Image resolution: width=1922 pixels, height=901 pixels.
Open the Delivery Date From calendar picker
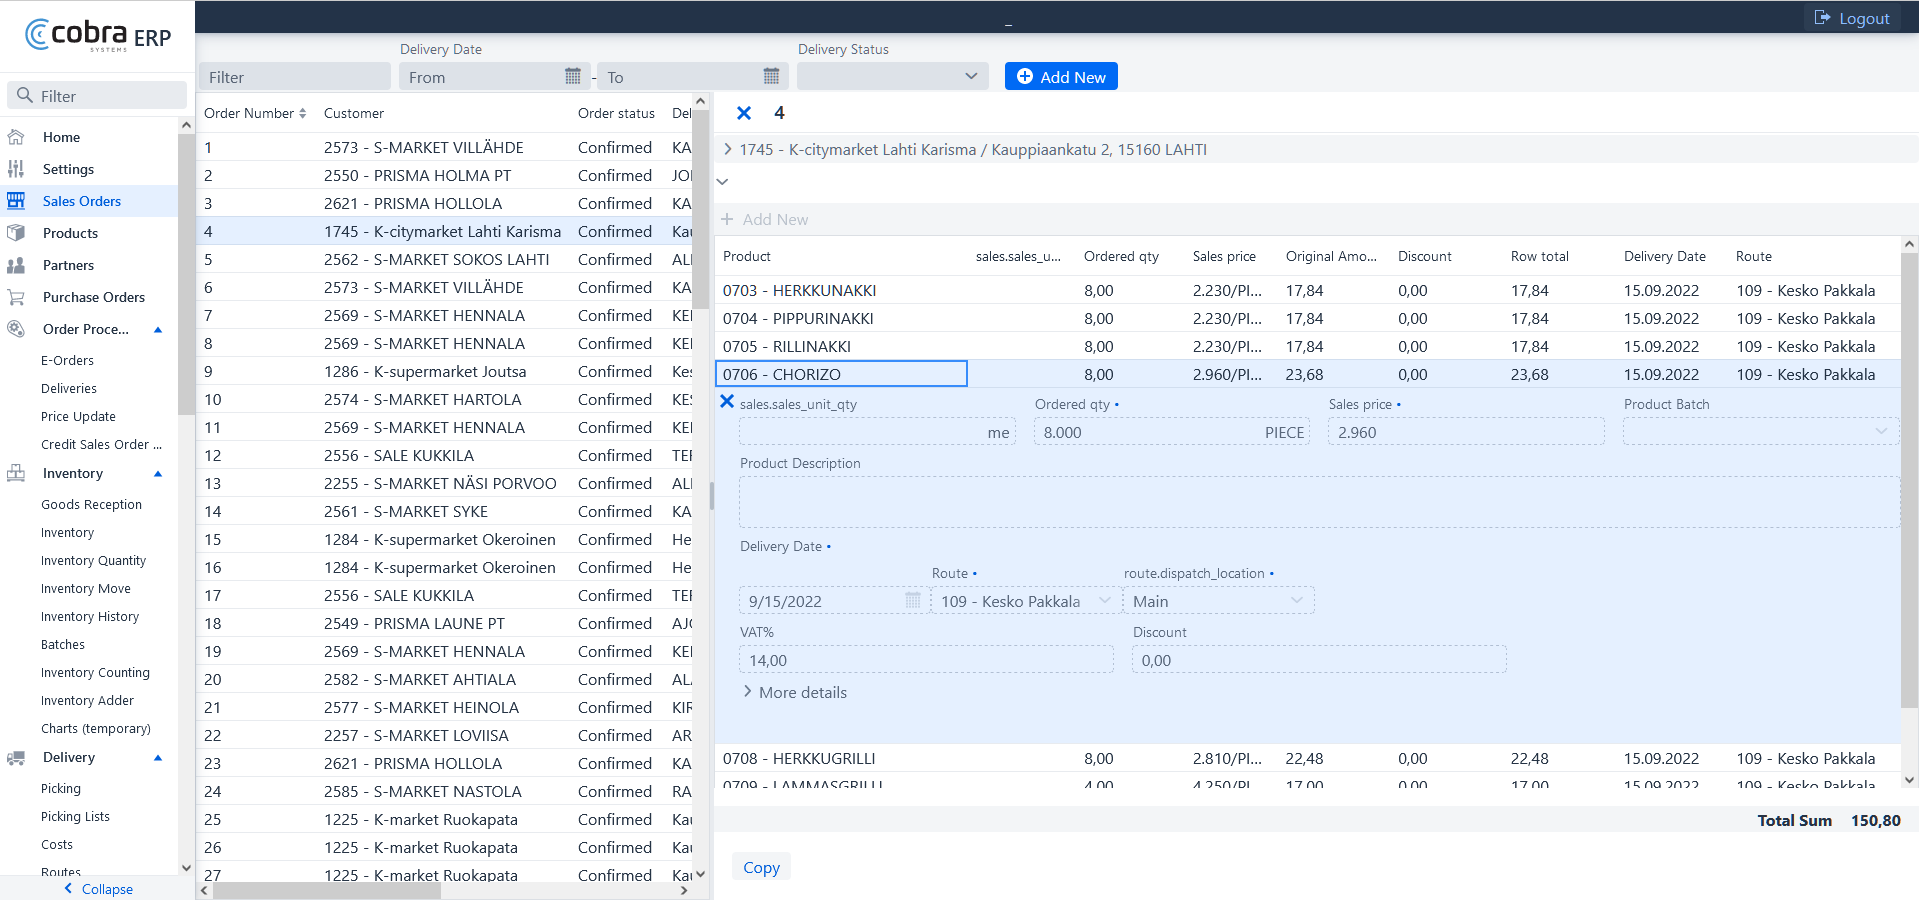571,76
